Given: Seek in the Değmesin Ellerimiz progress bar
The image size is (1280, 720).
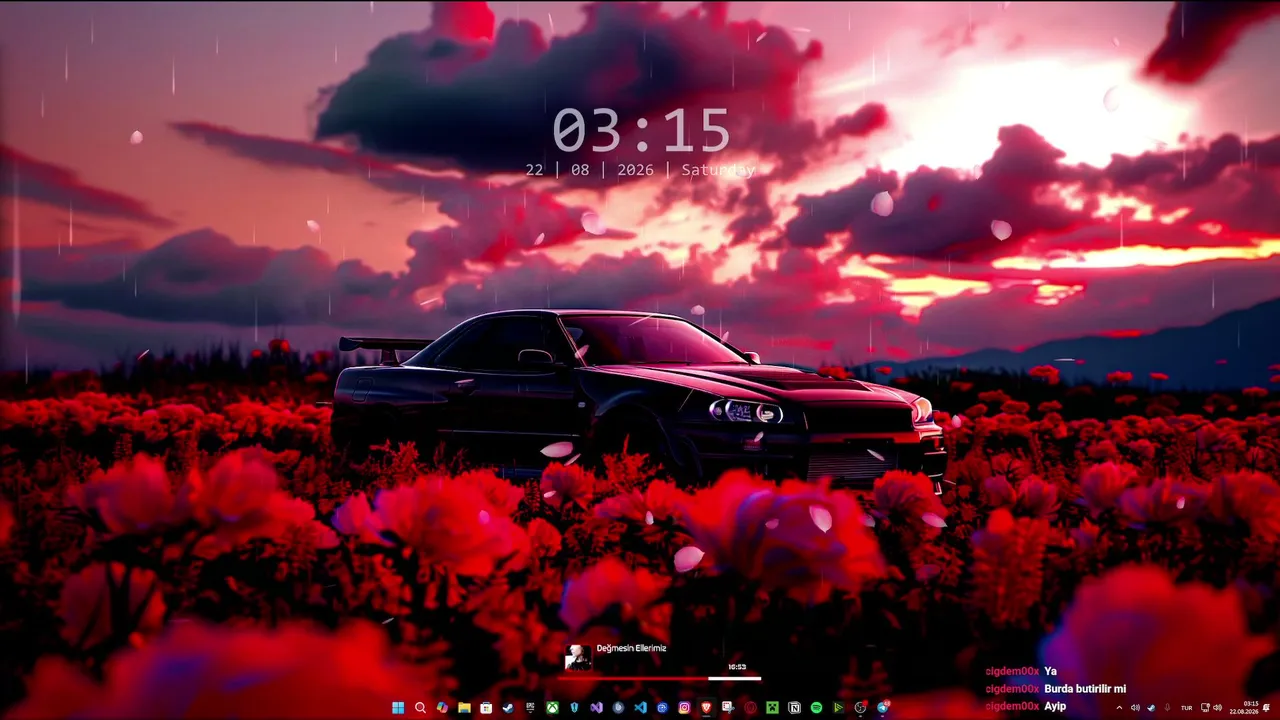Looking at the screenshot, I should [x=660, y=678].
